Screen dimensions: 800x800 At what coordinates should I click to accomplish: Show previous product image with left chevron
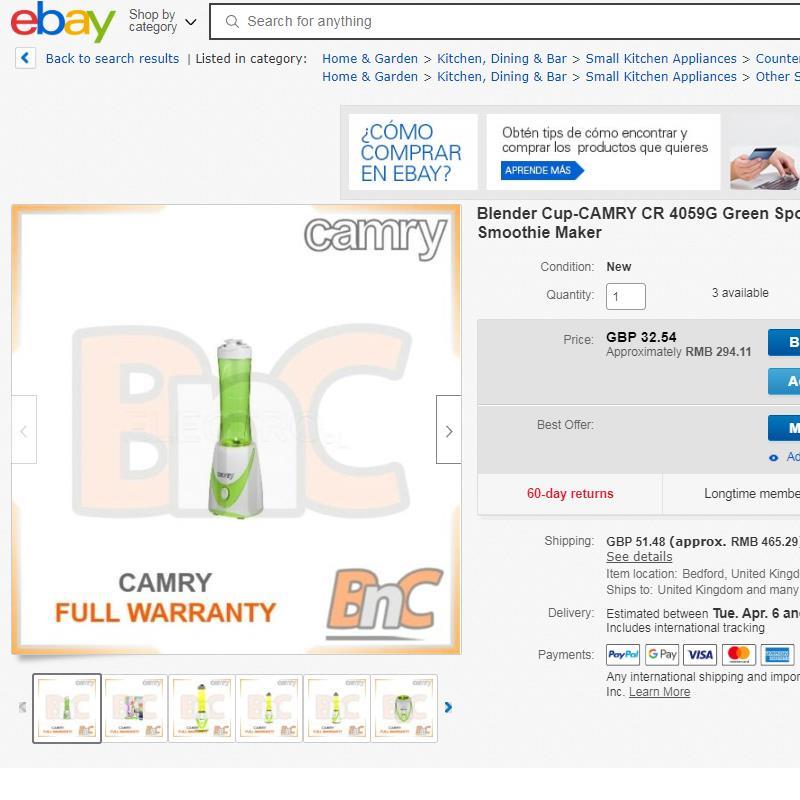coord(24,430)
